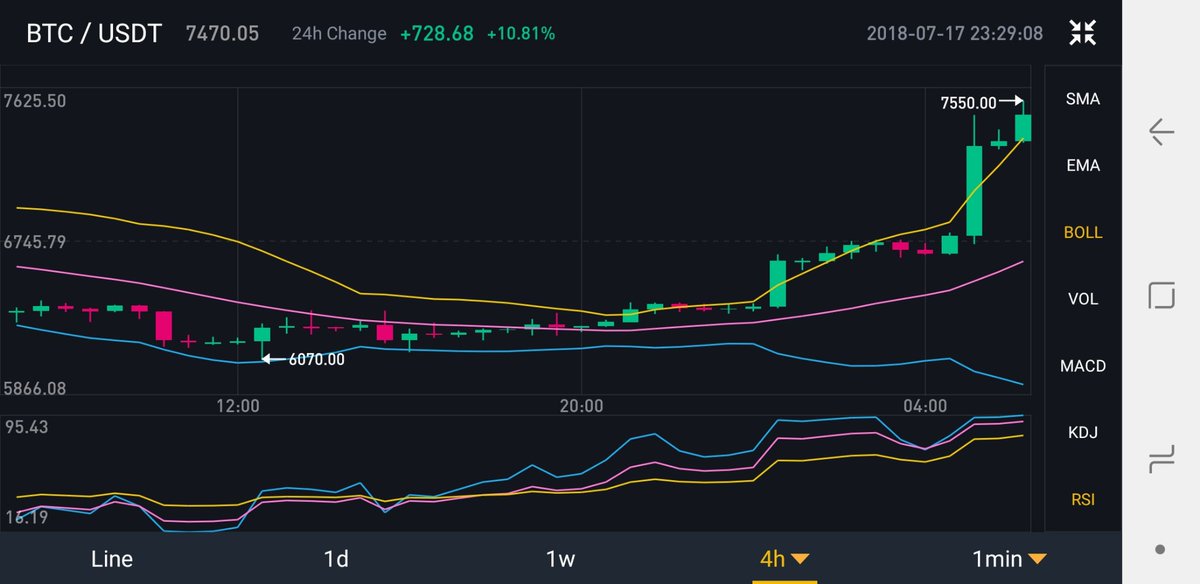Exit fullscreen chart via collapse icon

coord(1082,32)
